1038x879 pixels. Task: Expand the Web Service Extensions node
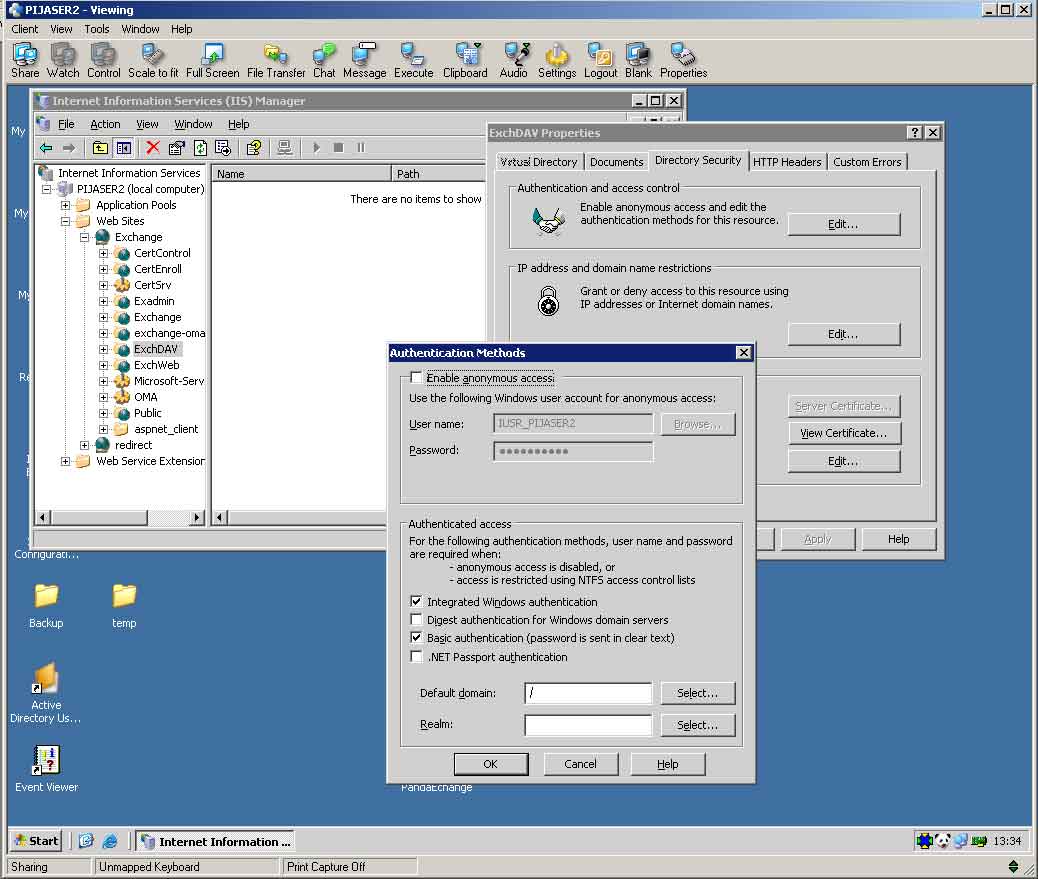(x=66, y=461)
